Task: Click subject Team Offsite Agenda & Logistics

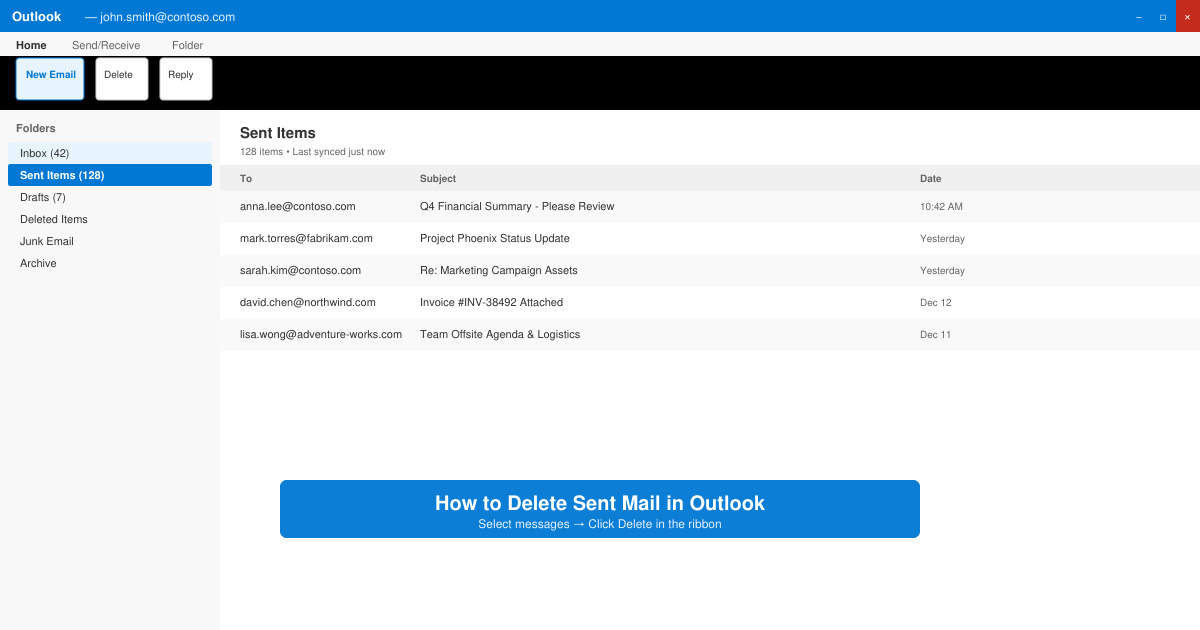Action: pyautogui.click(x=500, y=335)
